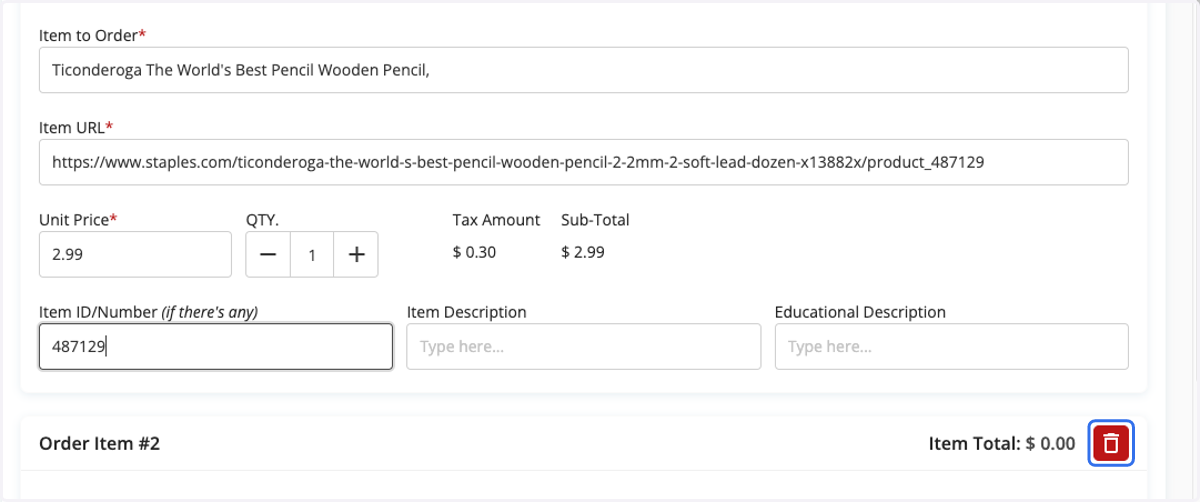This screenshot has width=1200, height=502.
Task: Focus the Item Description input
Action: coord(584,347)
